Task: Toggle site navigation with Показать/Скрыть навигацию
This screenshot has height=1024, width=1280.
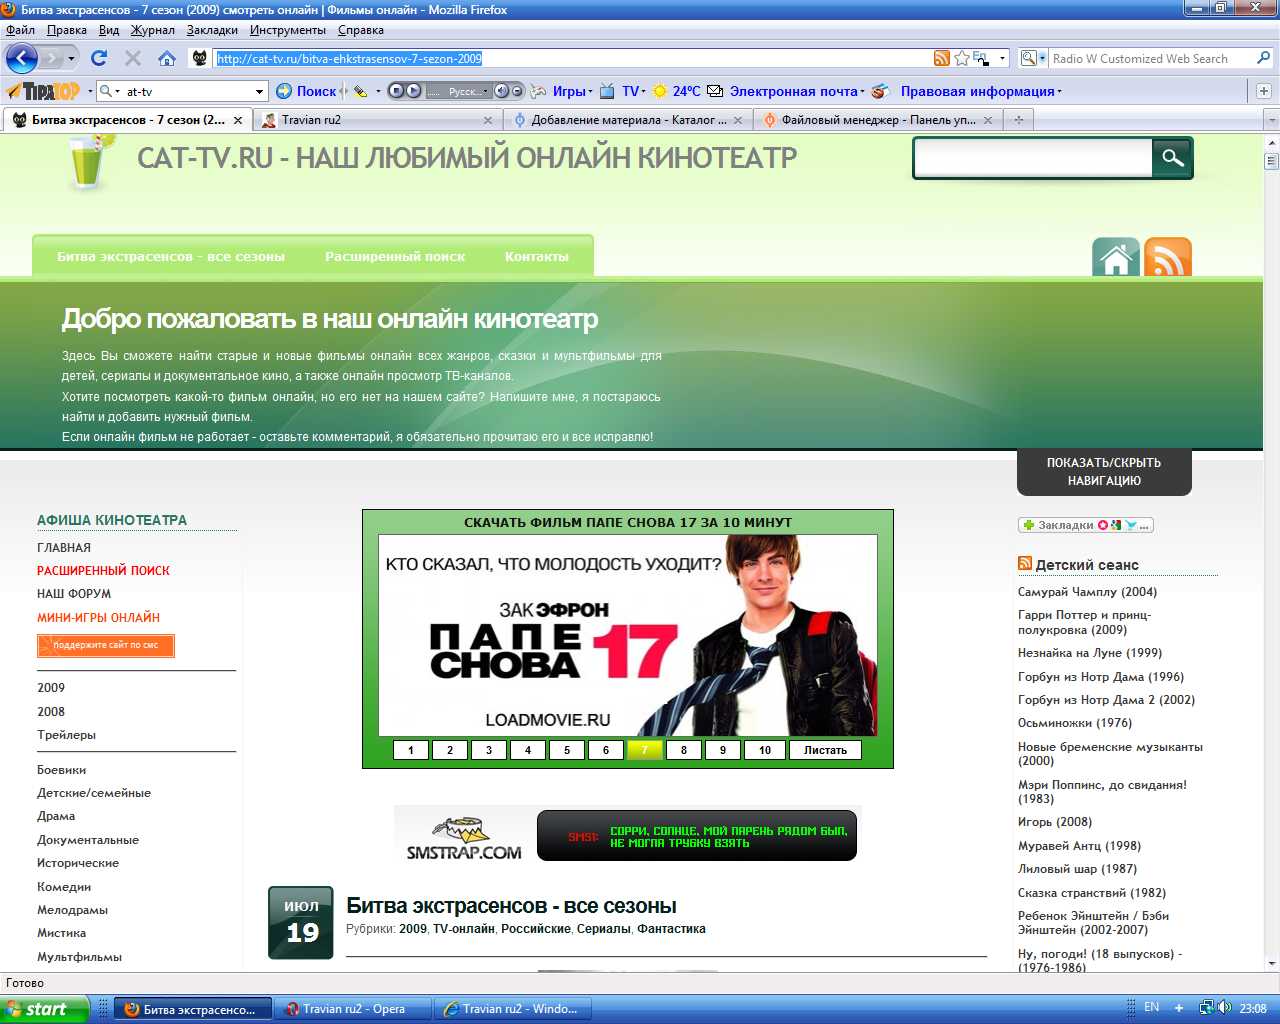Action: pos(1104,472)
